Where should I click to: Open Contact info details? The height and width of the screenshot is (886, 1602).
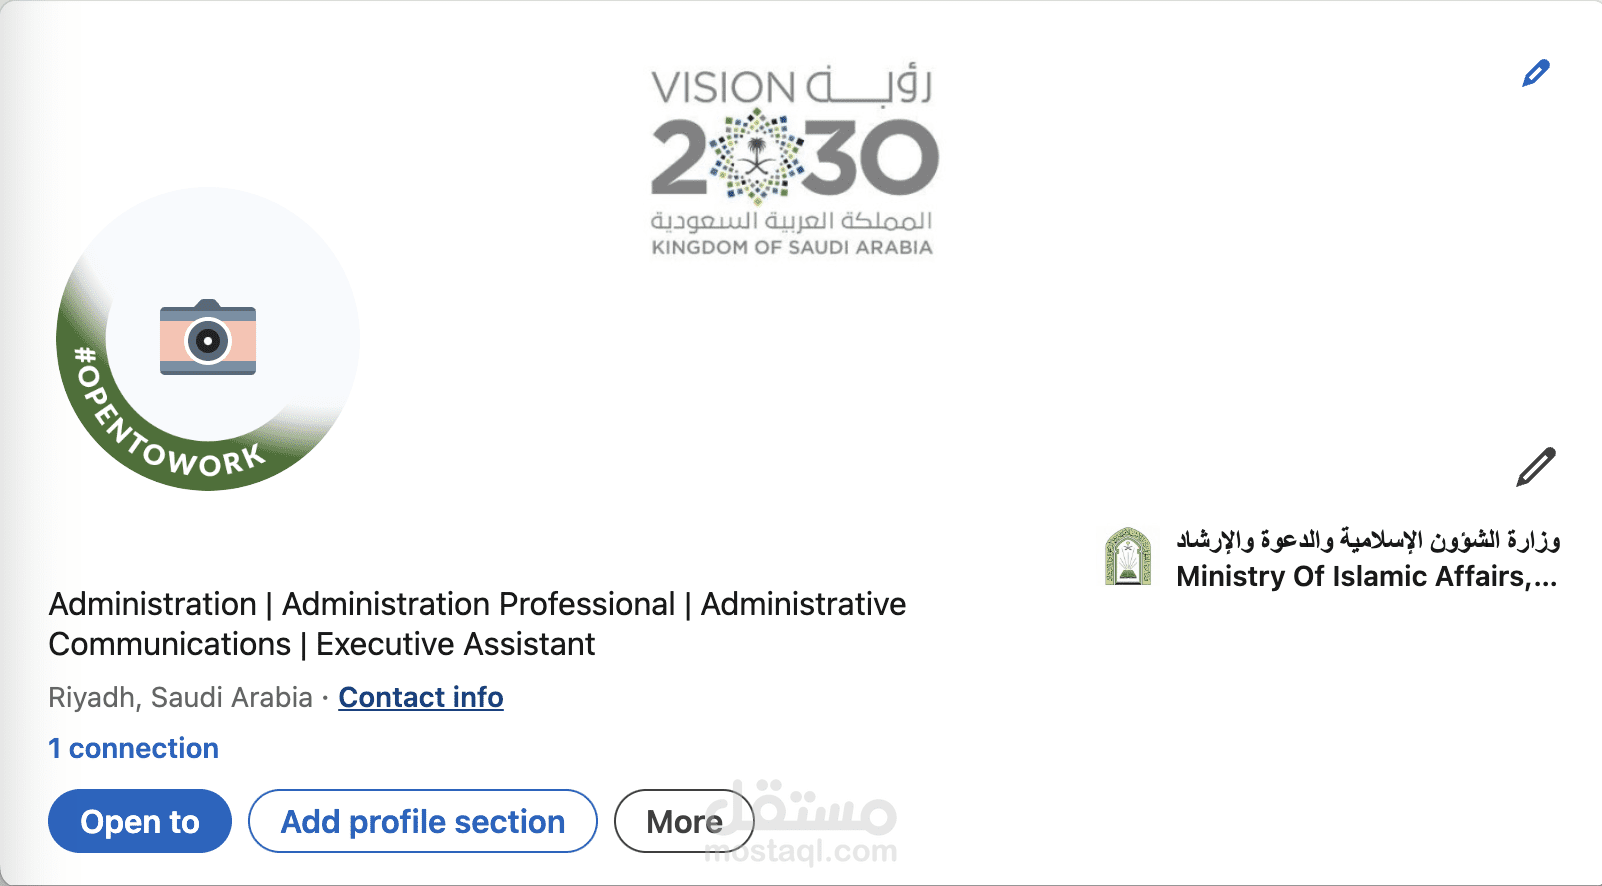420,697
